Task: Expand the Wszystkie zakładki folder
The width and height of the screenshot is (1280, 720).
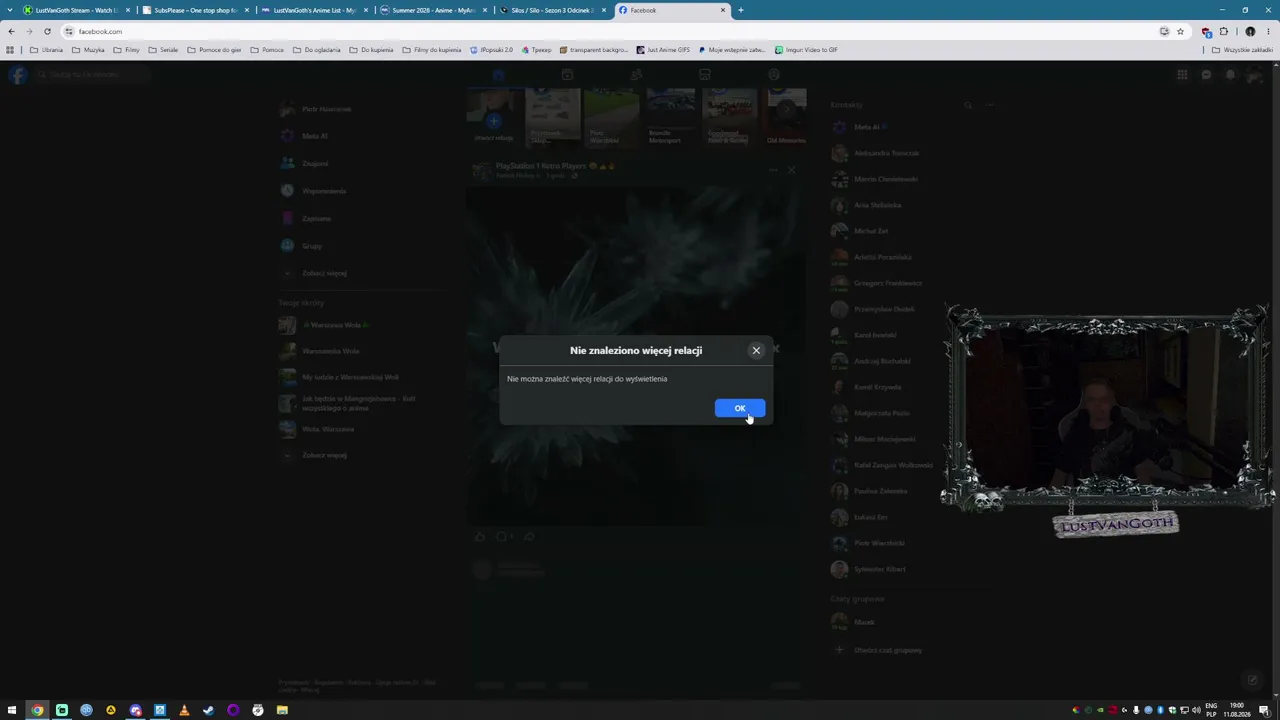Action: [x=1244, y=50]
